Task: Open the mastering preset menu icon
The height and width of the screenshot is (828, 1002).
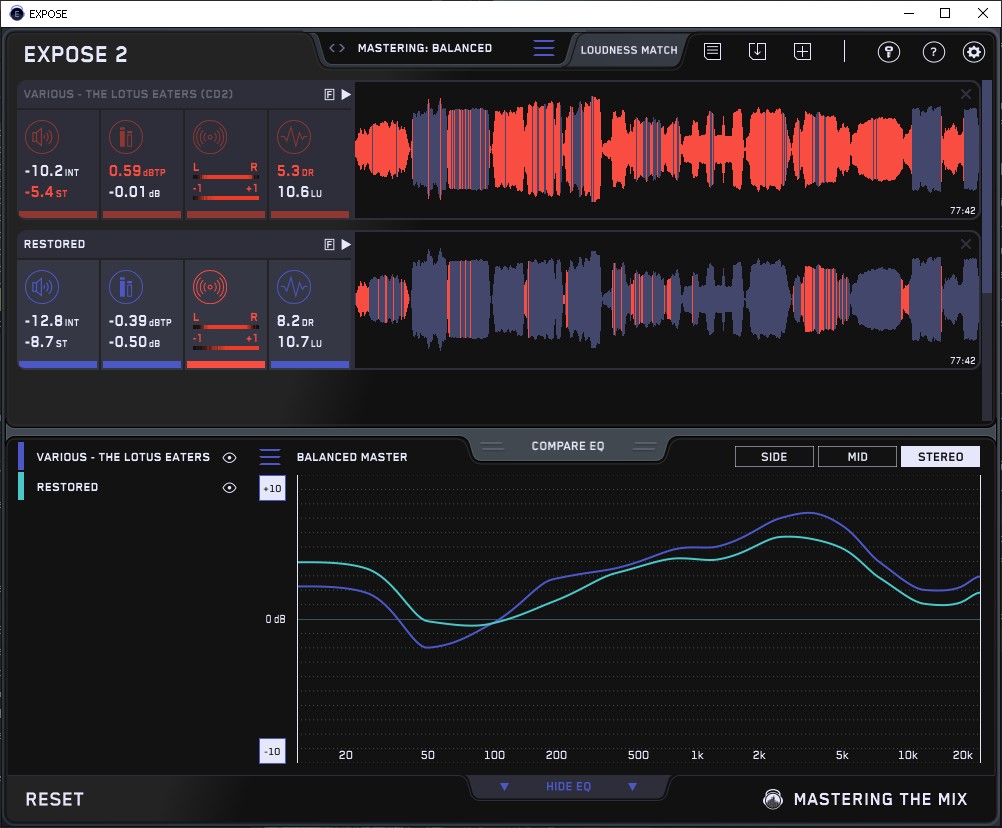Action: [544, 48]
